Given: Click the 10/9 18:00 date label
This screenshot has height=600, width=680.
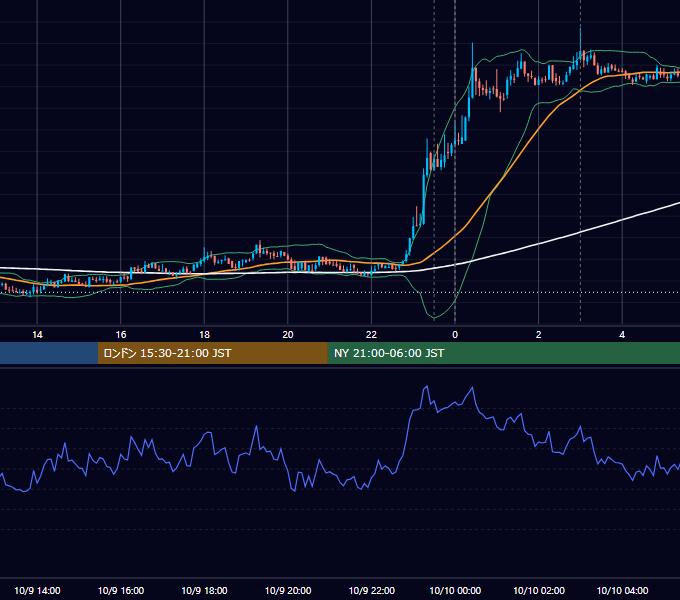Looking at the screenshot, I should coord(204,590).
